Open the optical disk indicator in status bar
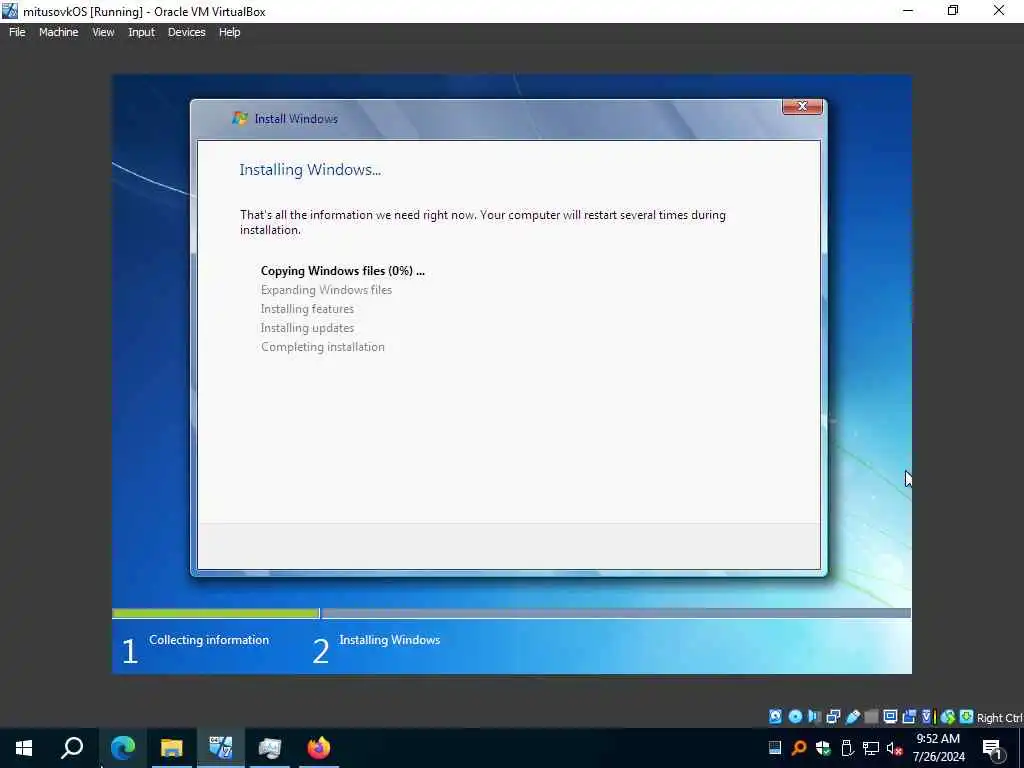 click(795, 716)
